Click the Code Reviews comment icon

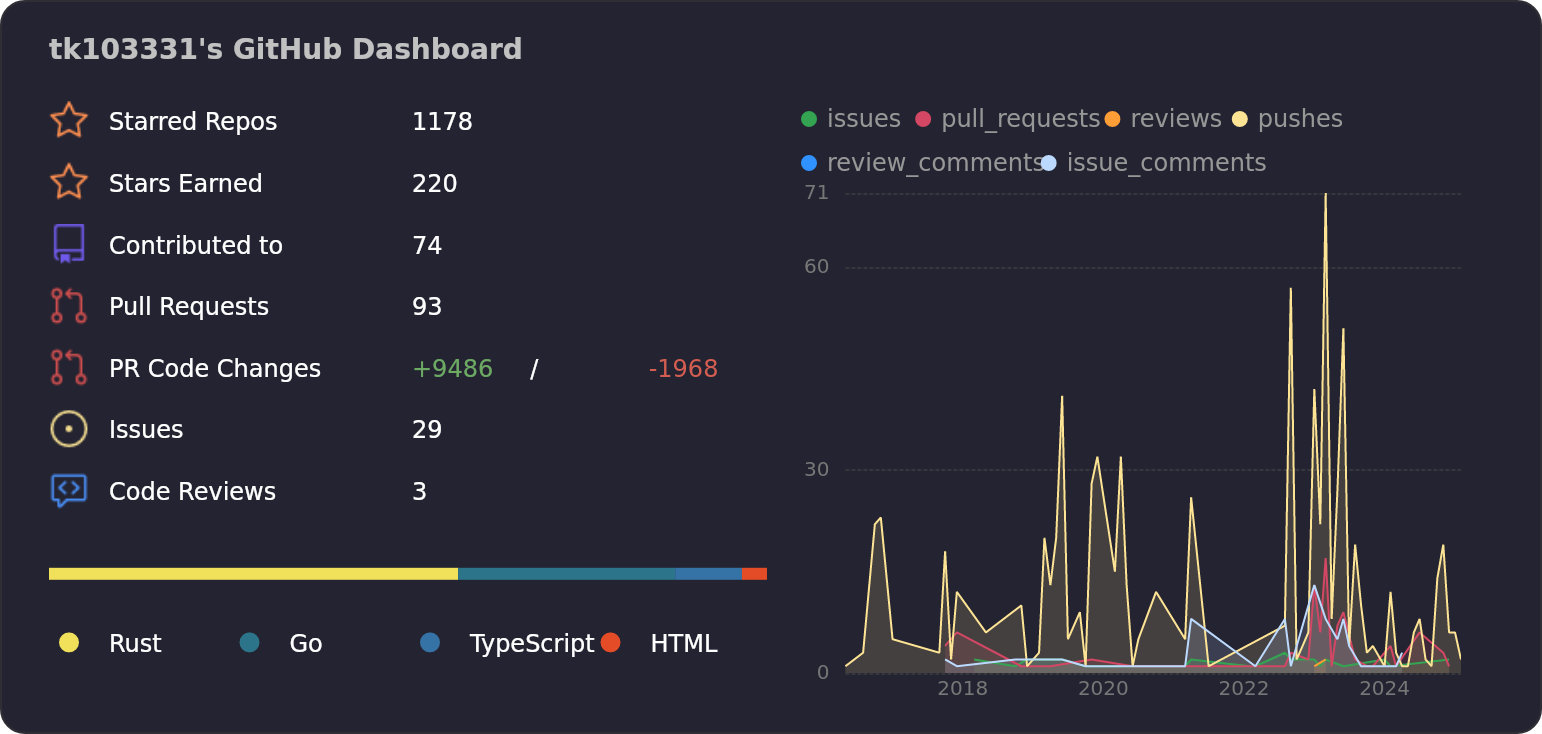coord(69,491)
